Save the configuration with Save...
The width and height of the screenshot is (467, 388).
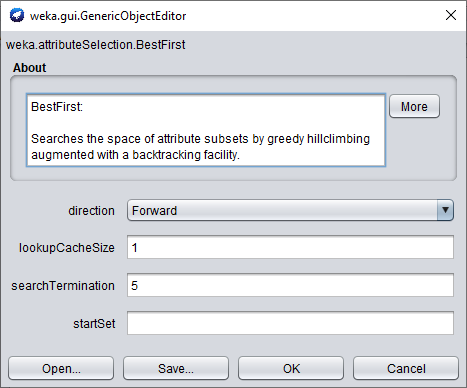[x=176, y=368]
